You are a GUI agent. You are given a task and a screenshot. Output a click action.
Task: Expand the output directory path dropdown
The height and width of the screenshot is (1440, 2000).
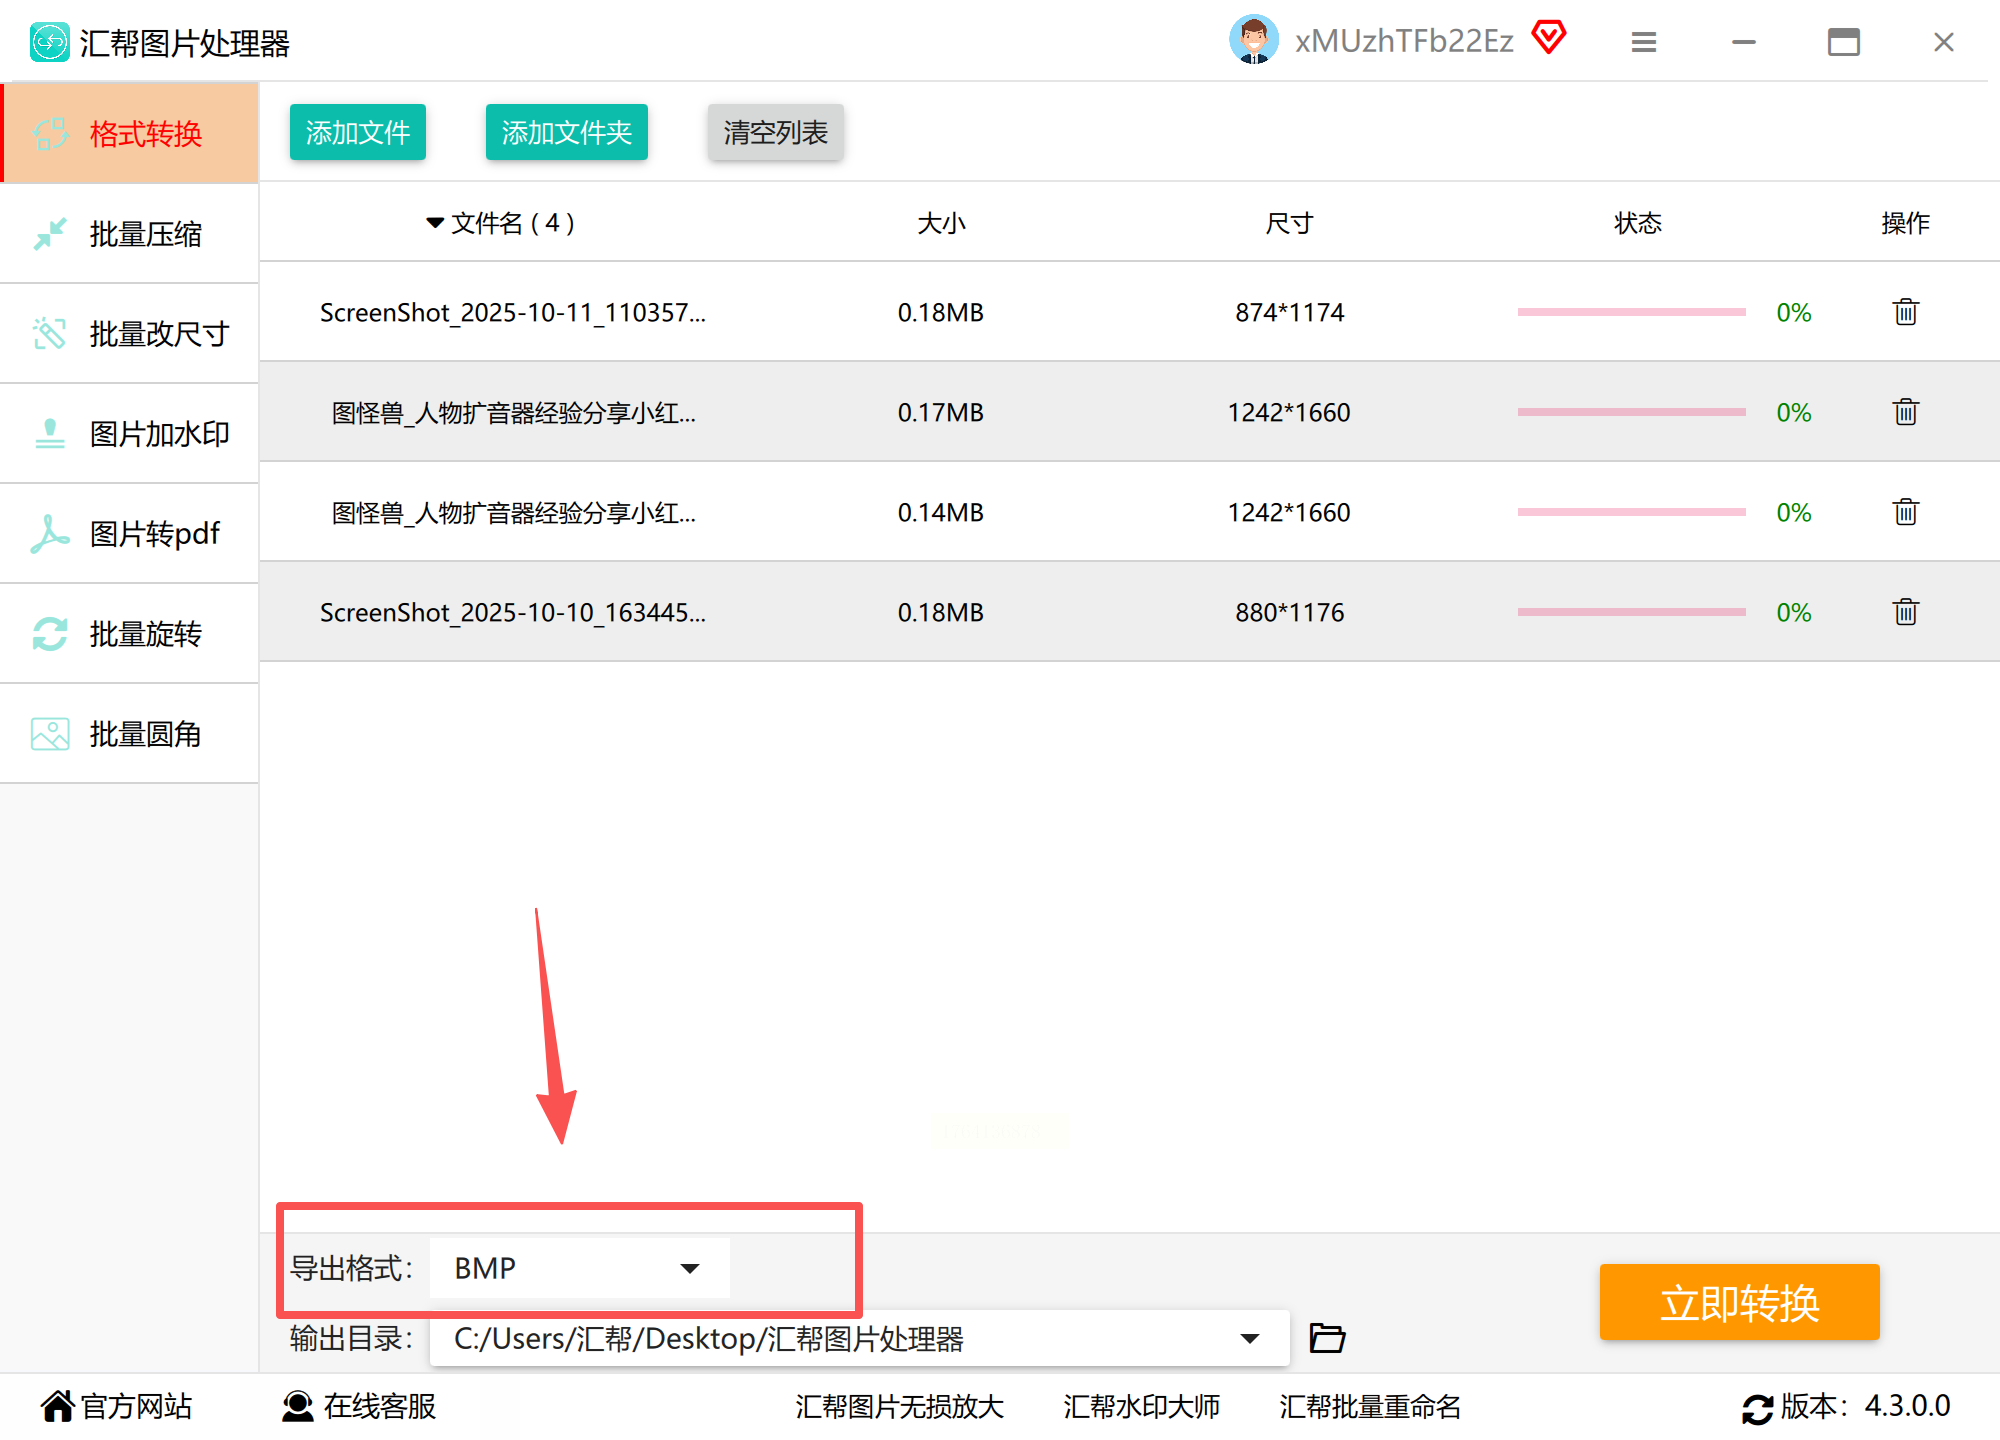pyautogui.click(x=1249, y=1338)
